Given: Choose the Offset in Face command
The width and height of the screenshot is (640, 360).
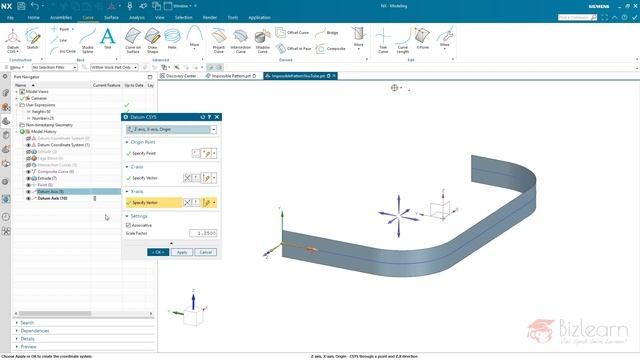Looking at the screenshot, I should point(293,48).
